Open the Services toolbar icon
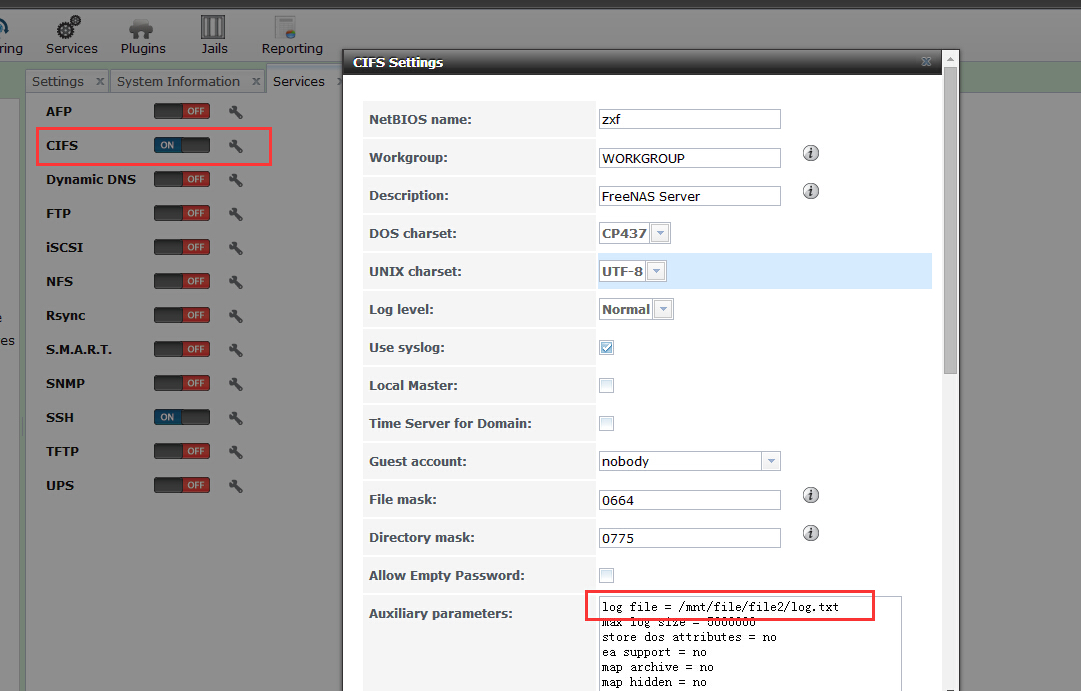The image size is (1081, 691). 71,36
